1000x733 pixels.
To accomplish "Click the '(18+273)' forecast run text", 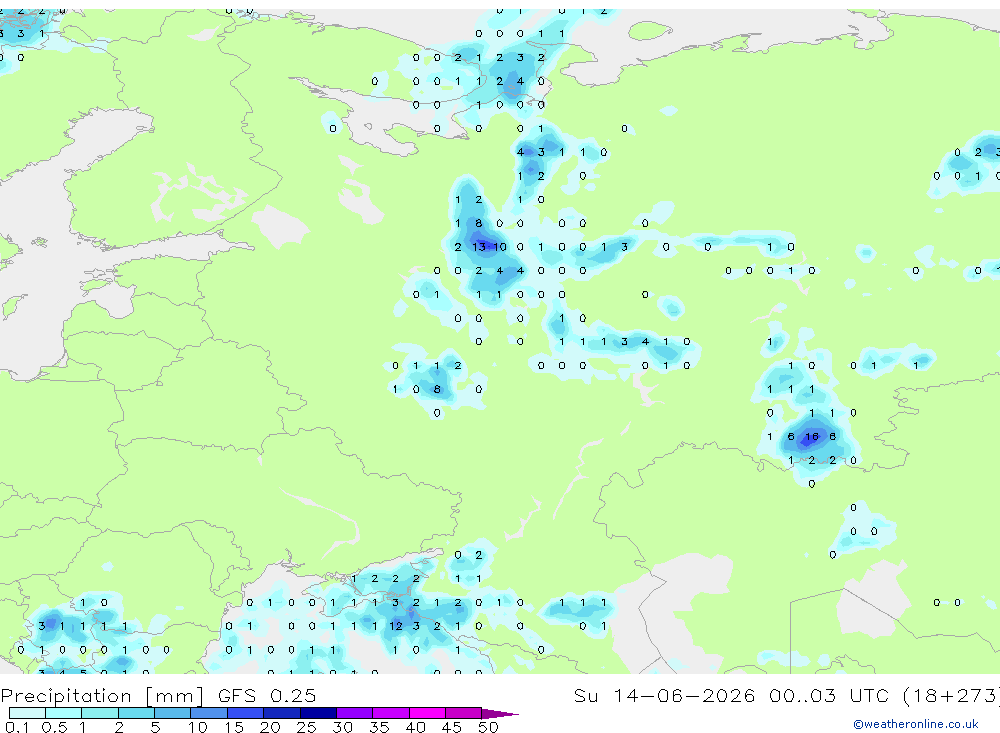I will click(x=950, y=696).
